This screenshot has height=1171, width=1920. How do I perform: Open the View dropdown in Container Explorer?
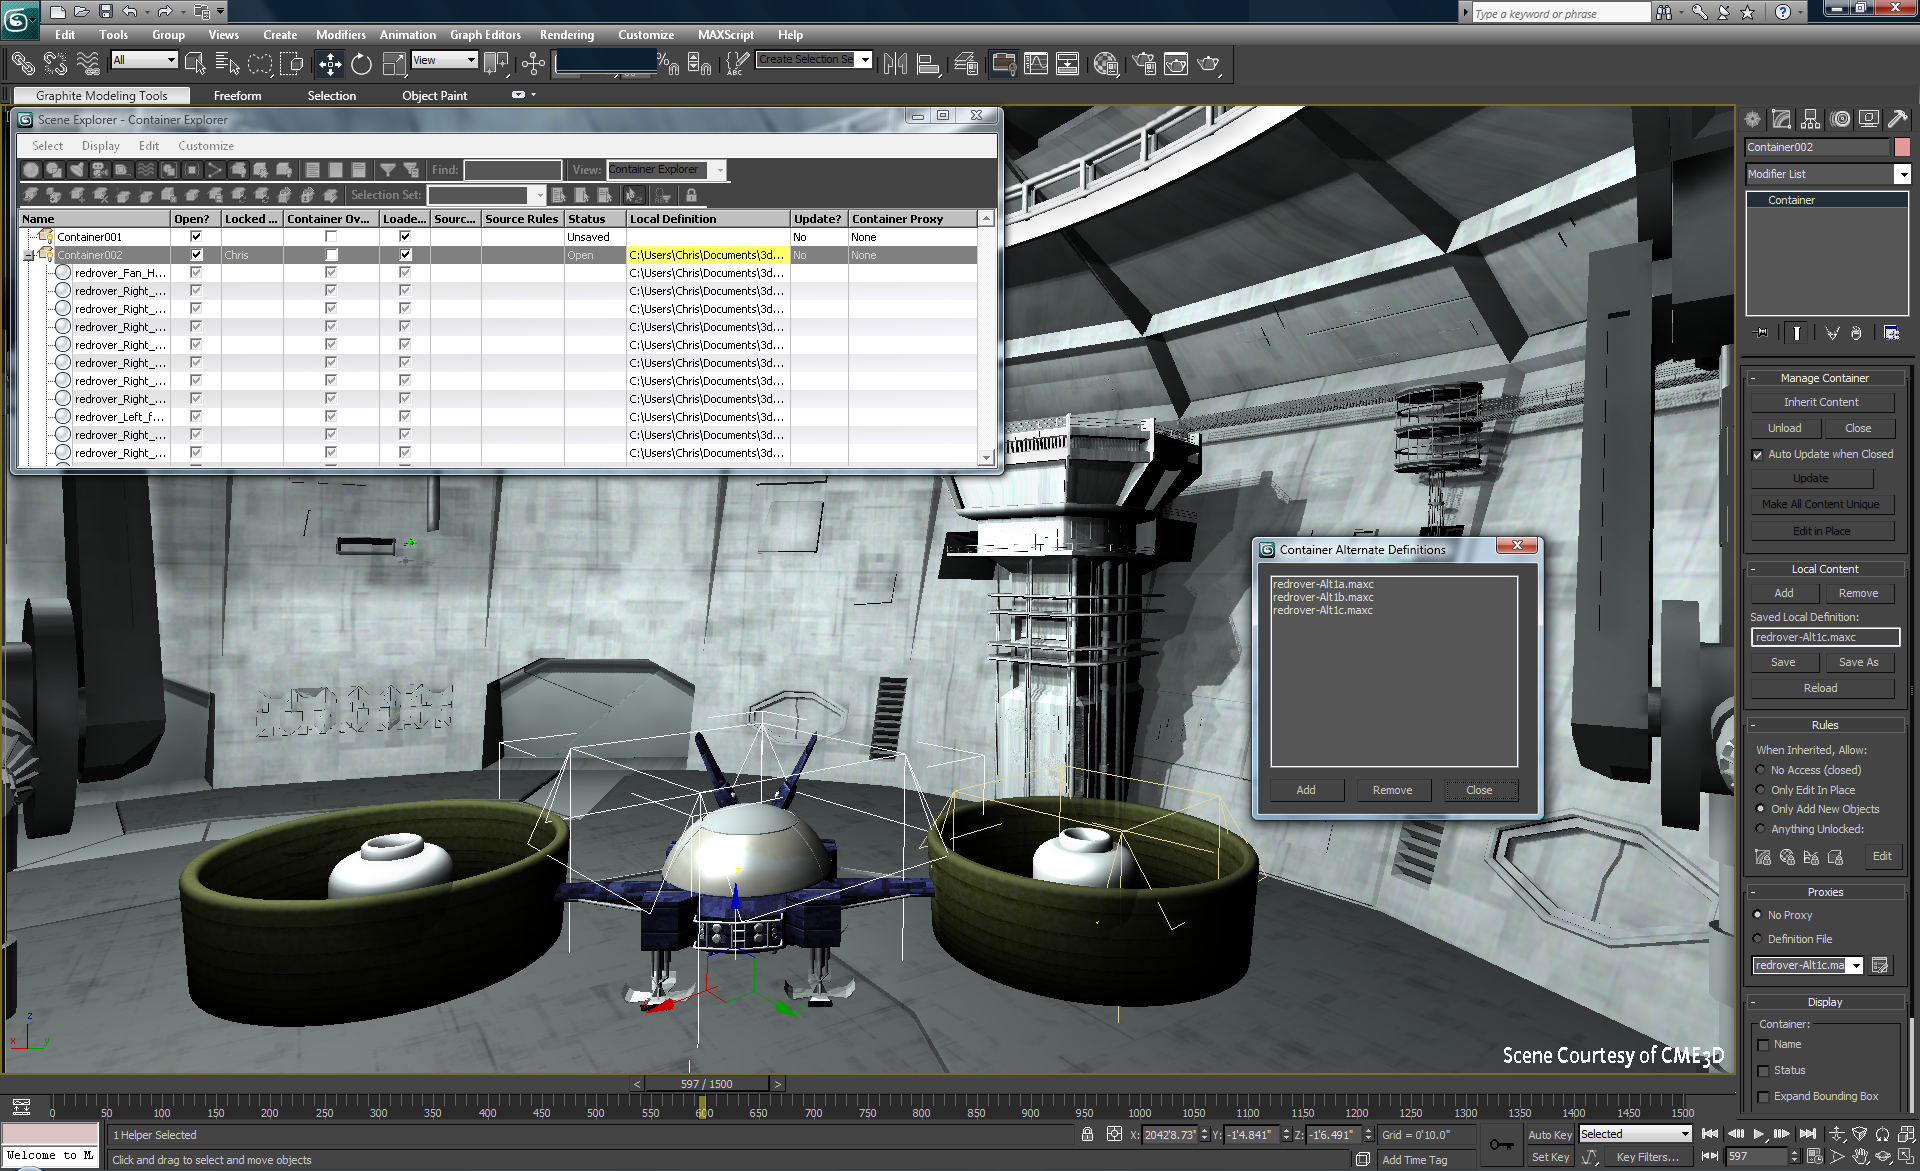pos(719,169)
